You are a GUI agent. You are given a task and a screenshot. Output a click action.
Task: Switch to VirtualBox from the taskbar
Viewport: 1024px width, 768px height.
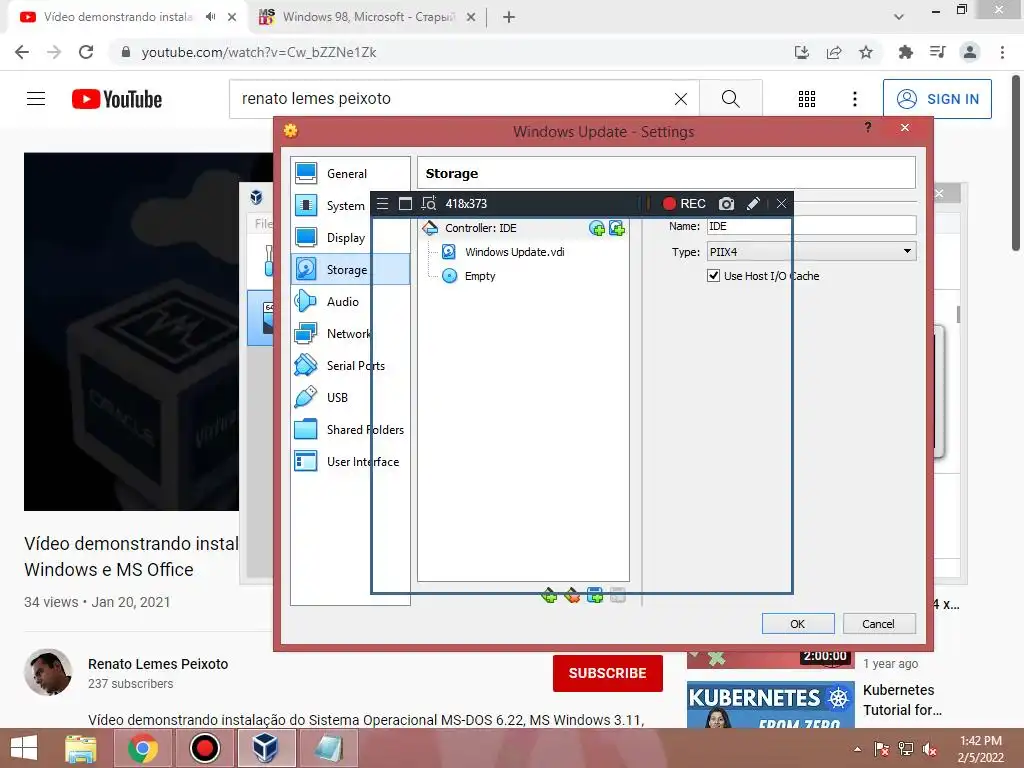(266, 748)
